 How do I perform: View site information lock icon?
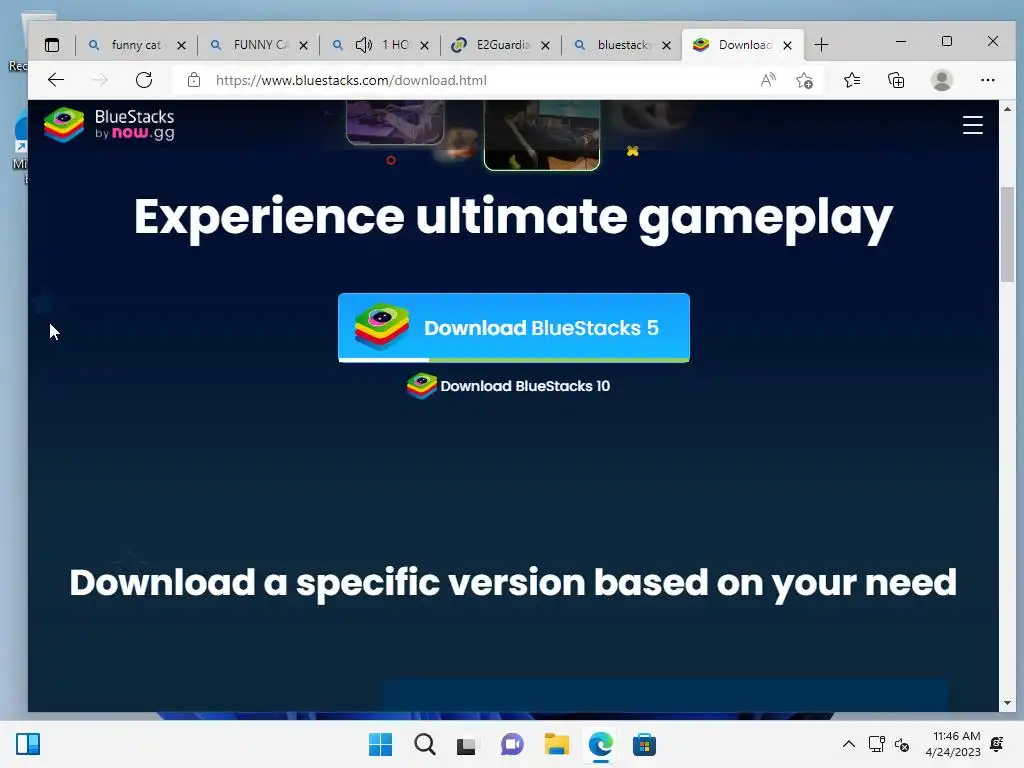tap(194, 80)
